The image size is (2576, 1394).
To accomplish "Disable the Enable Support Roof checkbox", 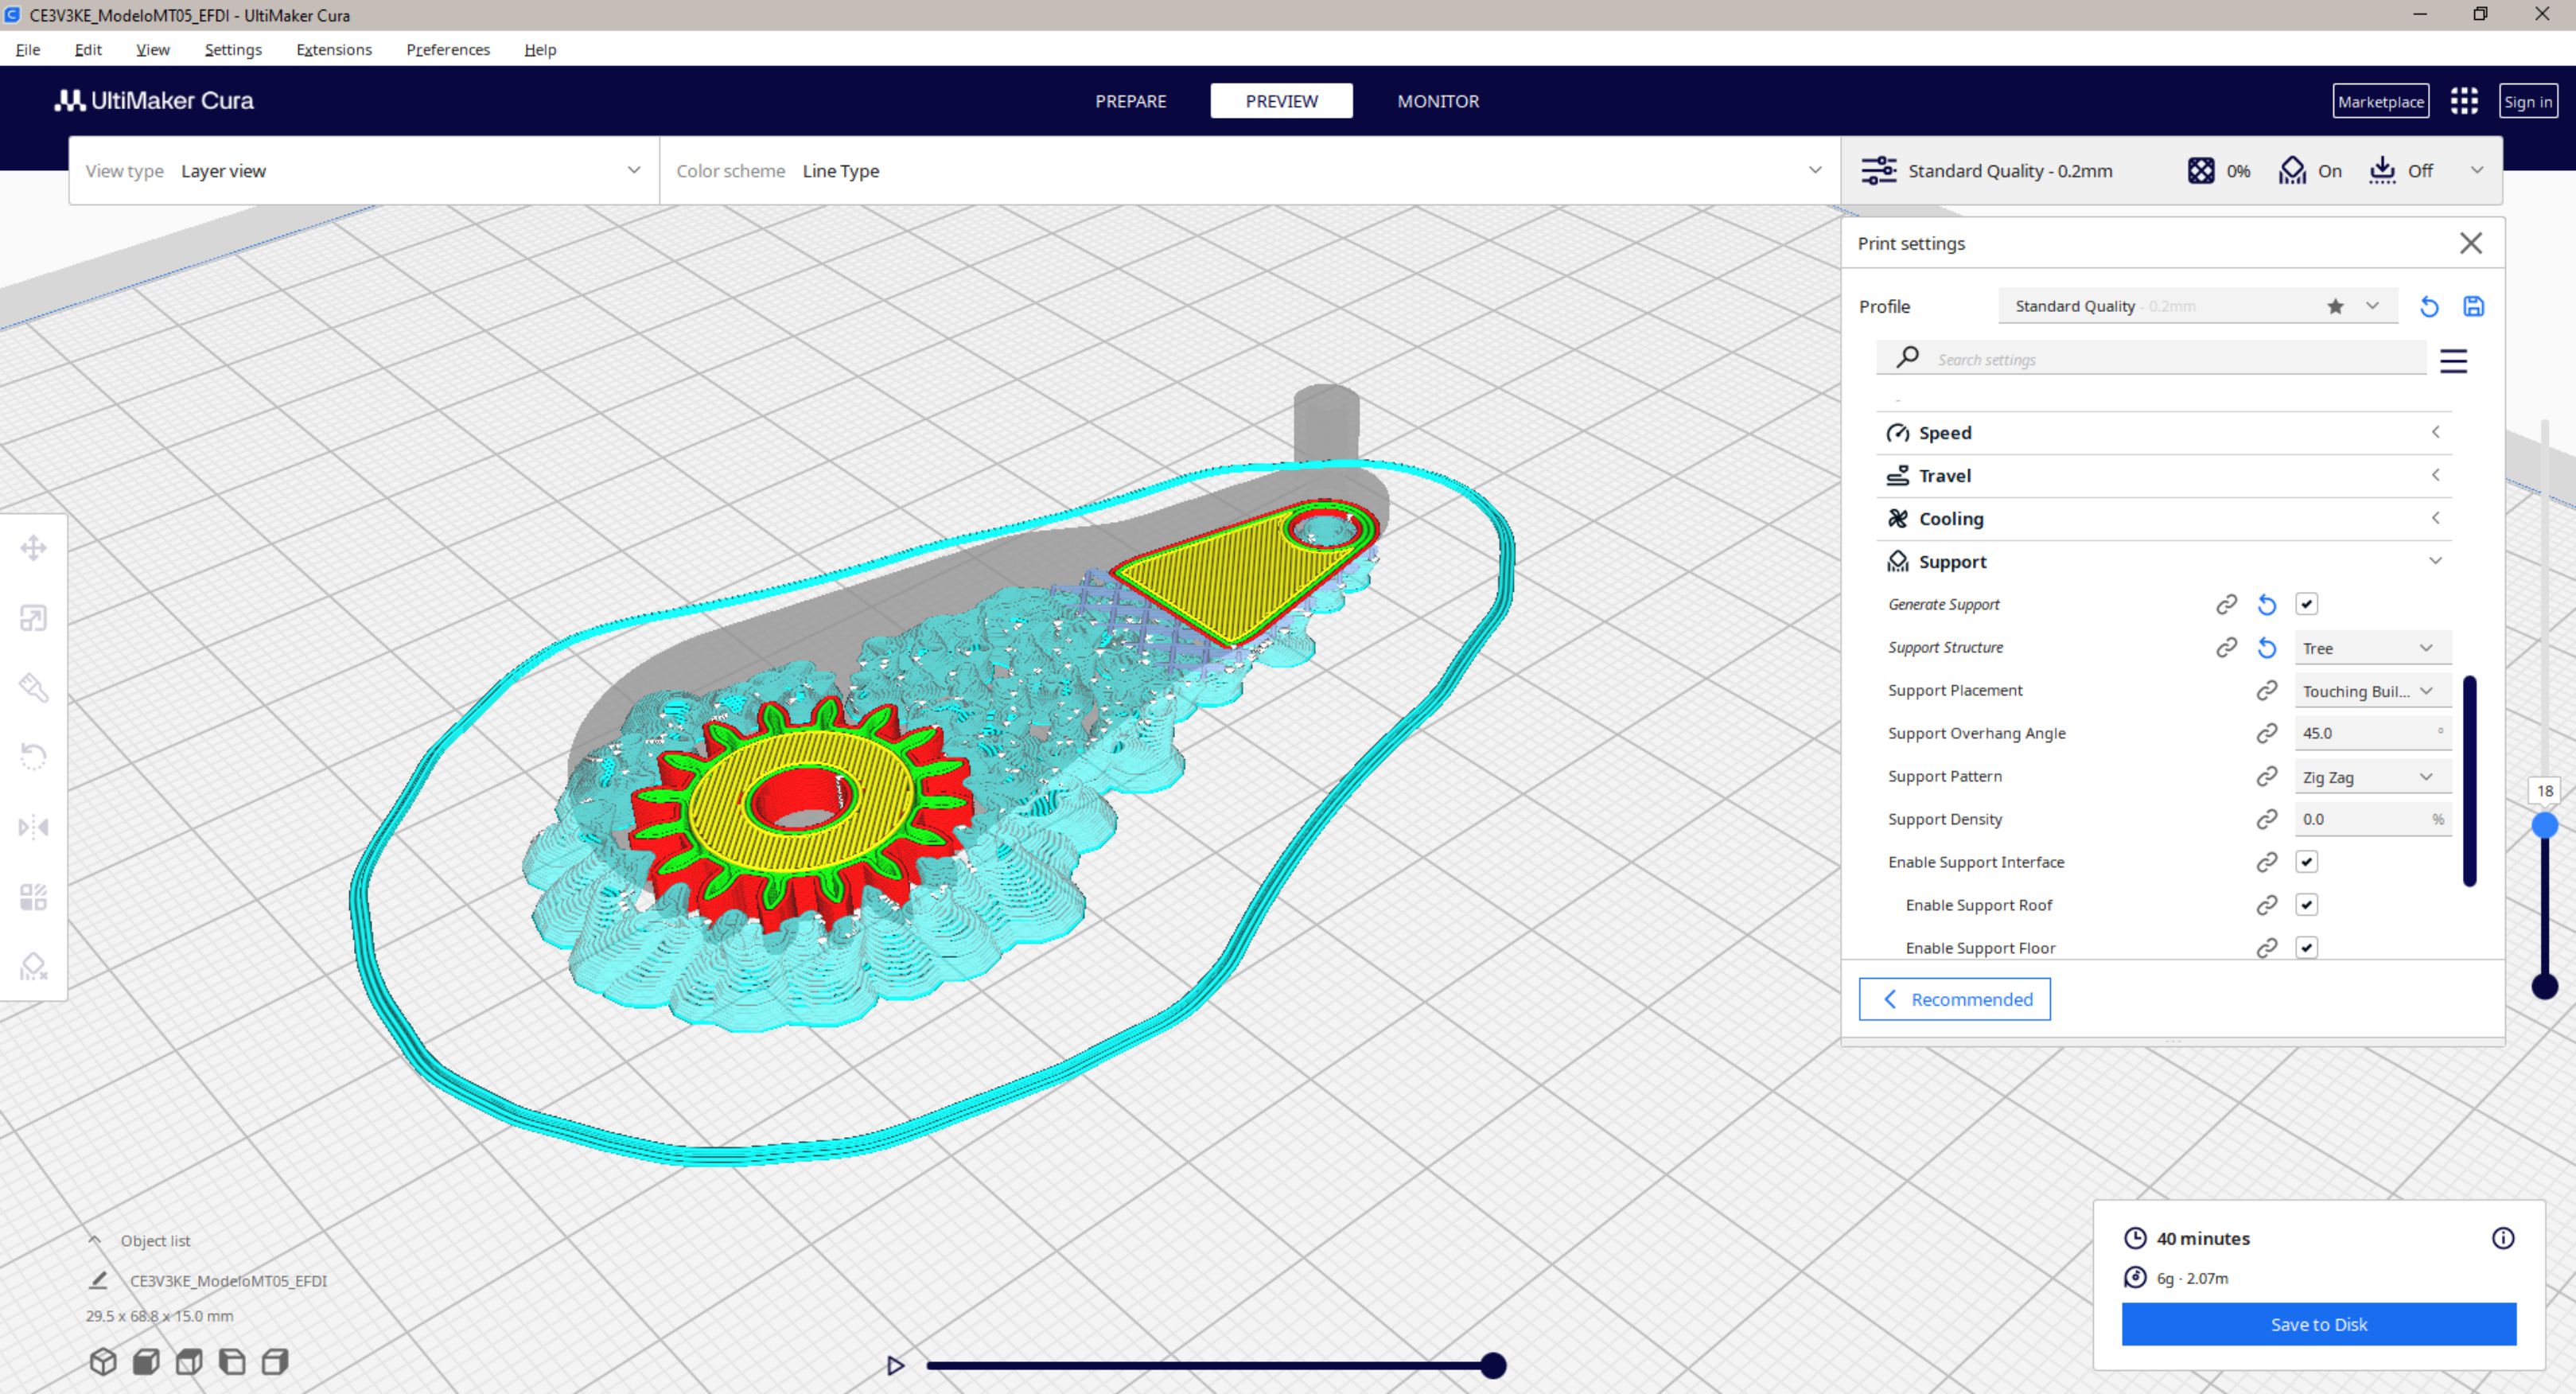I will click(2306, 905).
